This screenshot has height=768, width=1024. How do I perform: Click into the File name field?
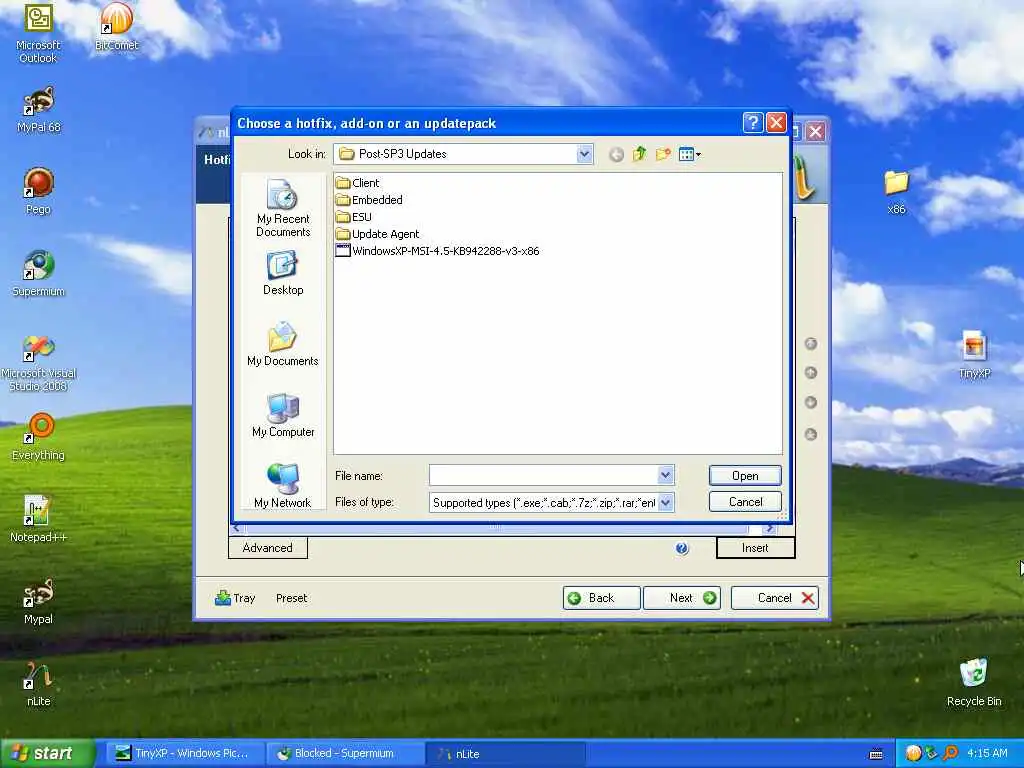coord(543,475)
